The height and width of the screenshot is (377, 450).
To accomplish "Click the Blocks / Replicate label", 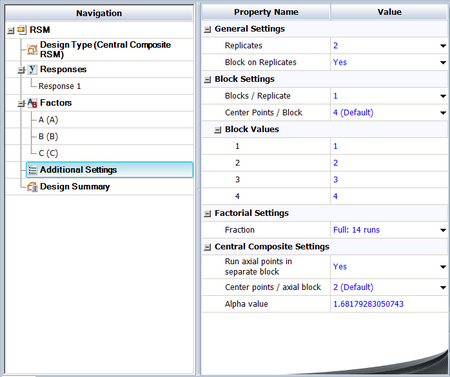I will [x=257, y=96].
